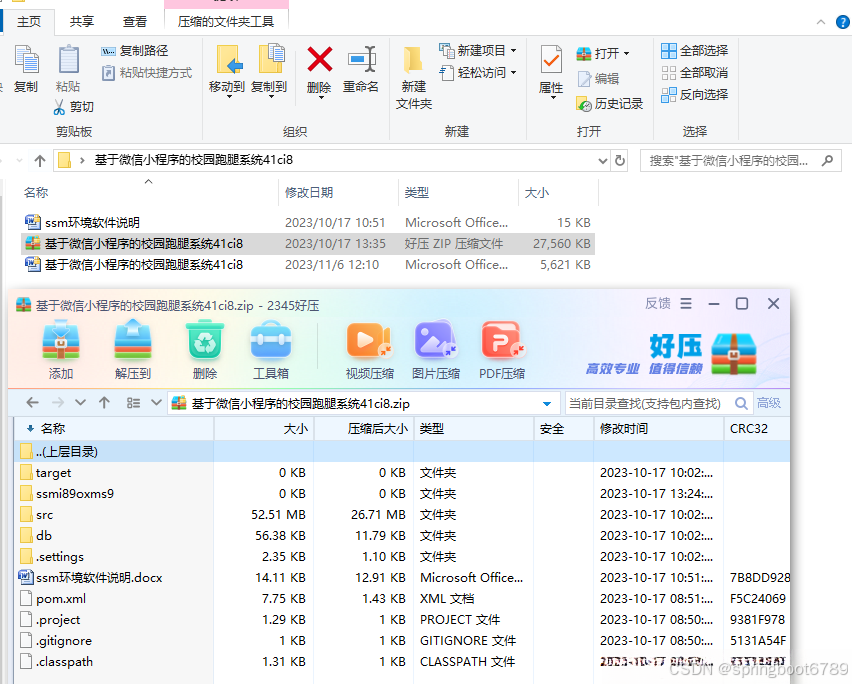Click the Video compress (视频压缩) icon
Screen dimensions: 852x684
point(369,340)
